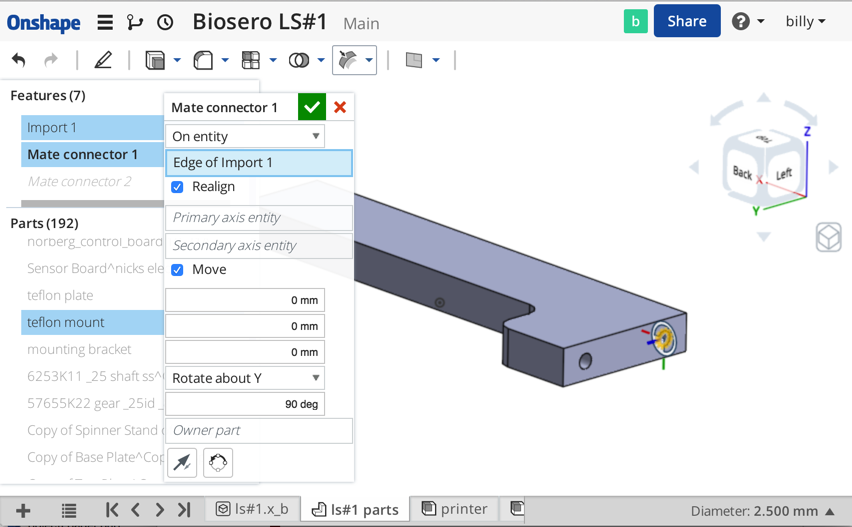The width and height of the screenshot is (852, 527).
Task: Select the Edge of Import 1 field
Action: (259, 163)
